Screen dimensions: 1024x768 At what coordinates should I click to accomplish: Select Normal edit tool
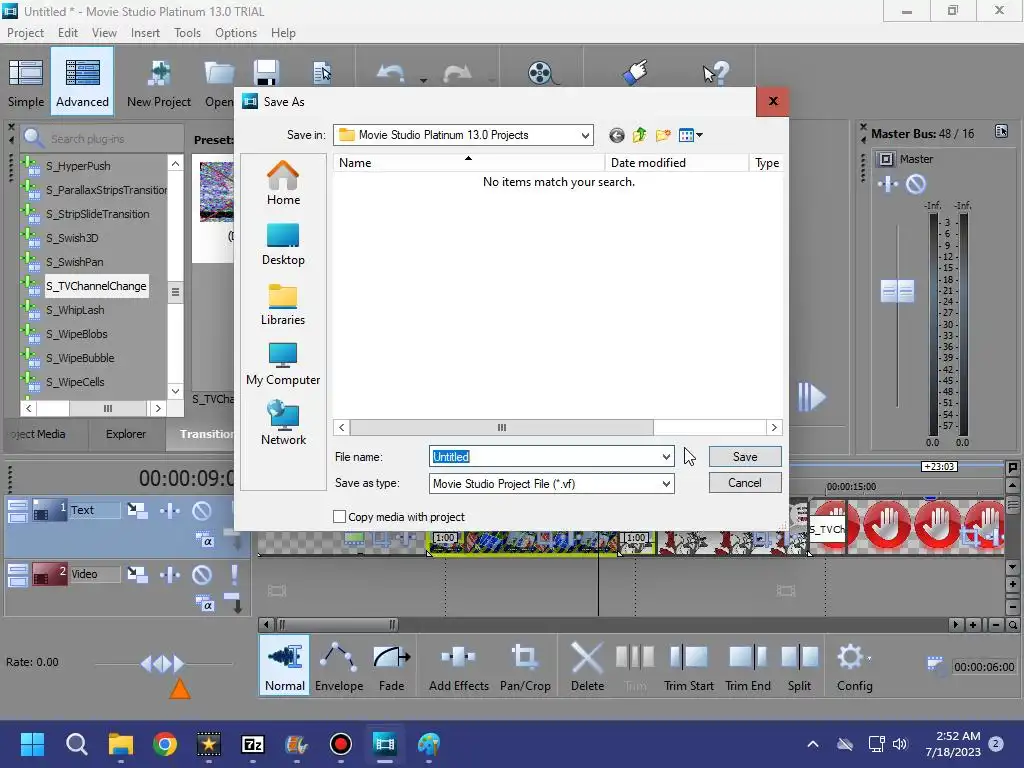(285, 667)
